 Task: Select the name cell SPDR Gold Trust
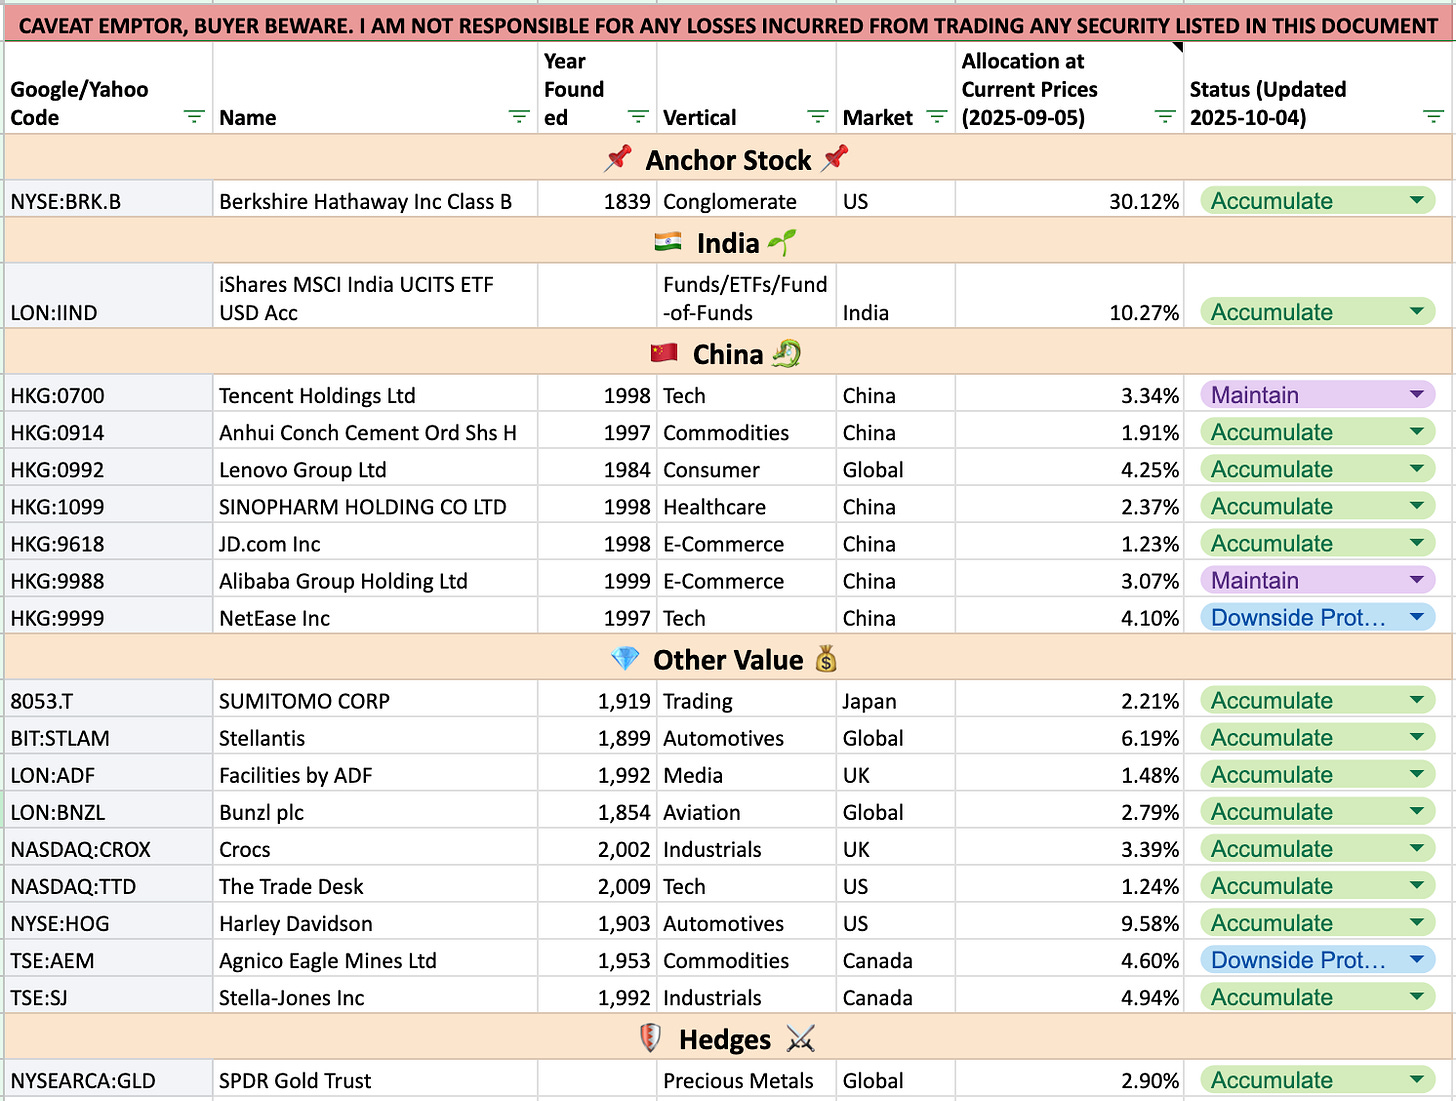click(375, 1079)
